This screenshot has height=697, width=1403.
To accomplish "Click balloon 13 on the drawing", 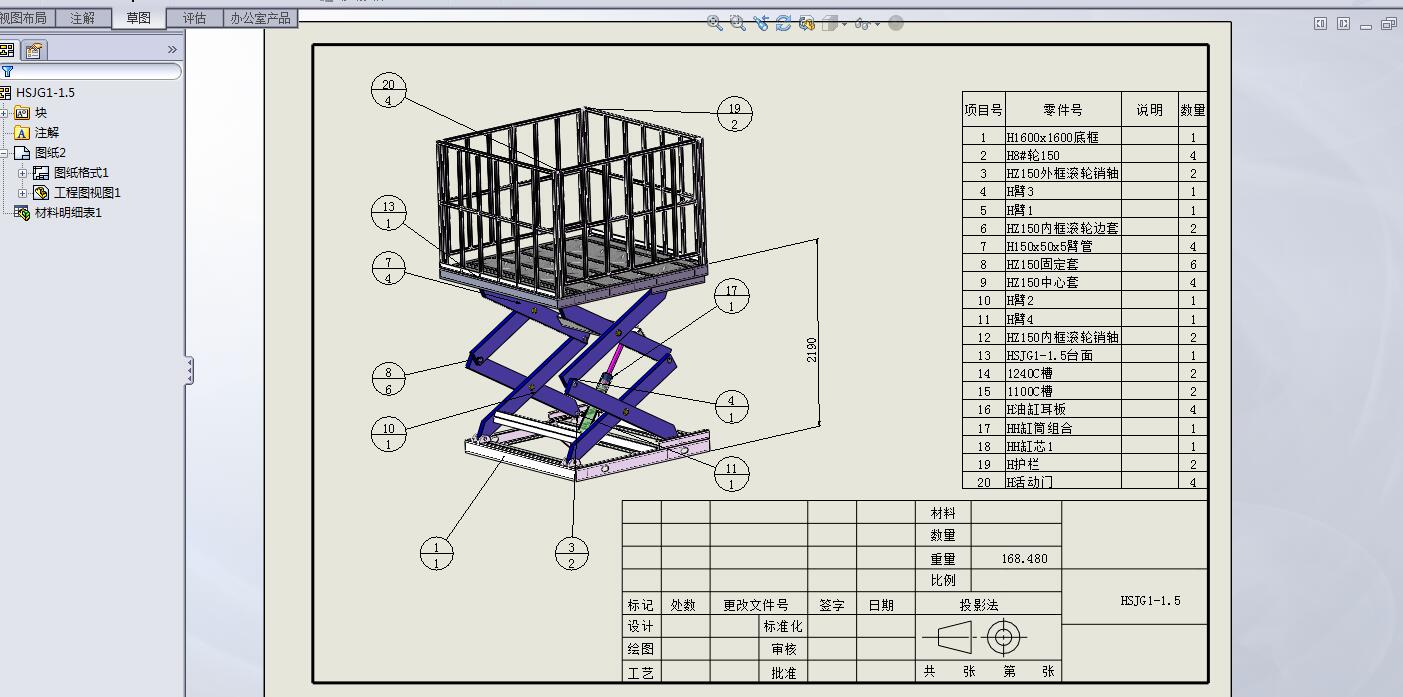I will pos(388,214).
